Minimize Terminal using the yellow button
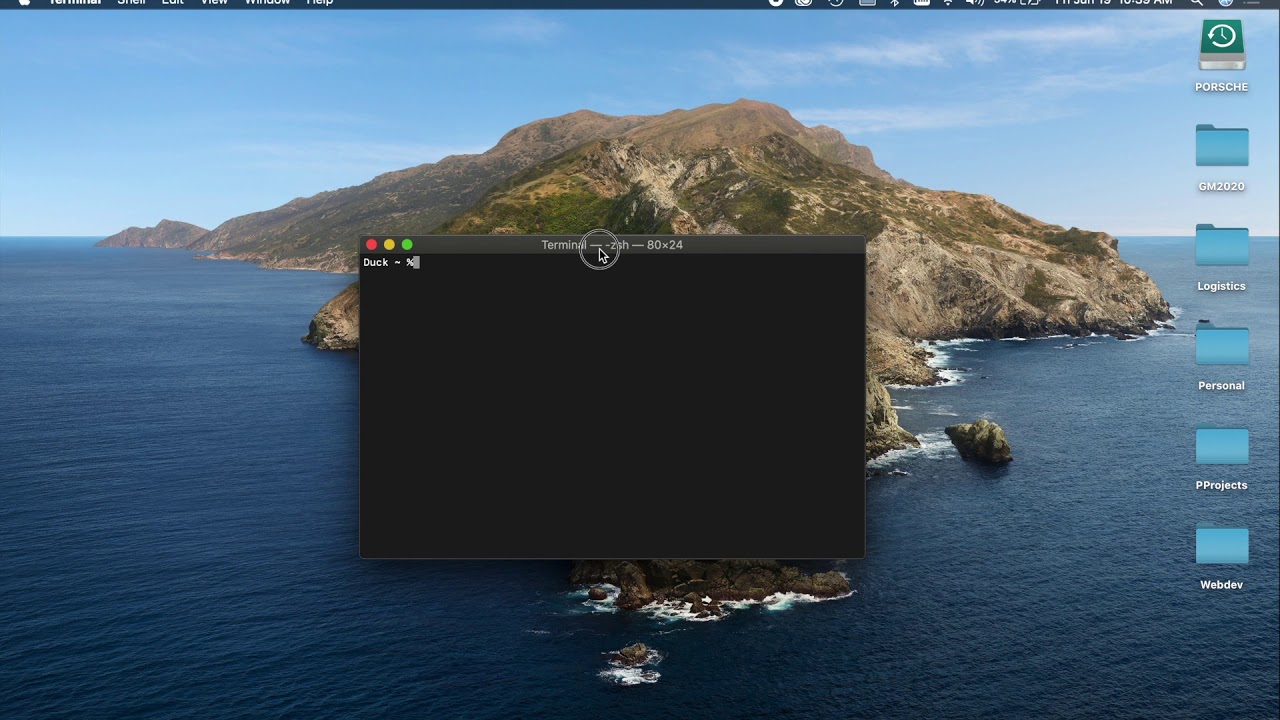The width and height of the screenshot is (1280, 720). [x=389, y=245]
